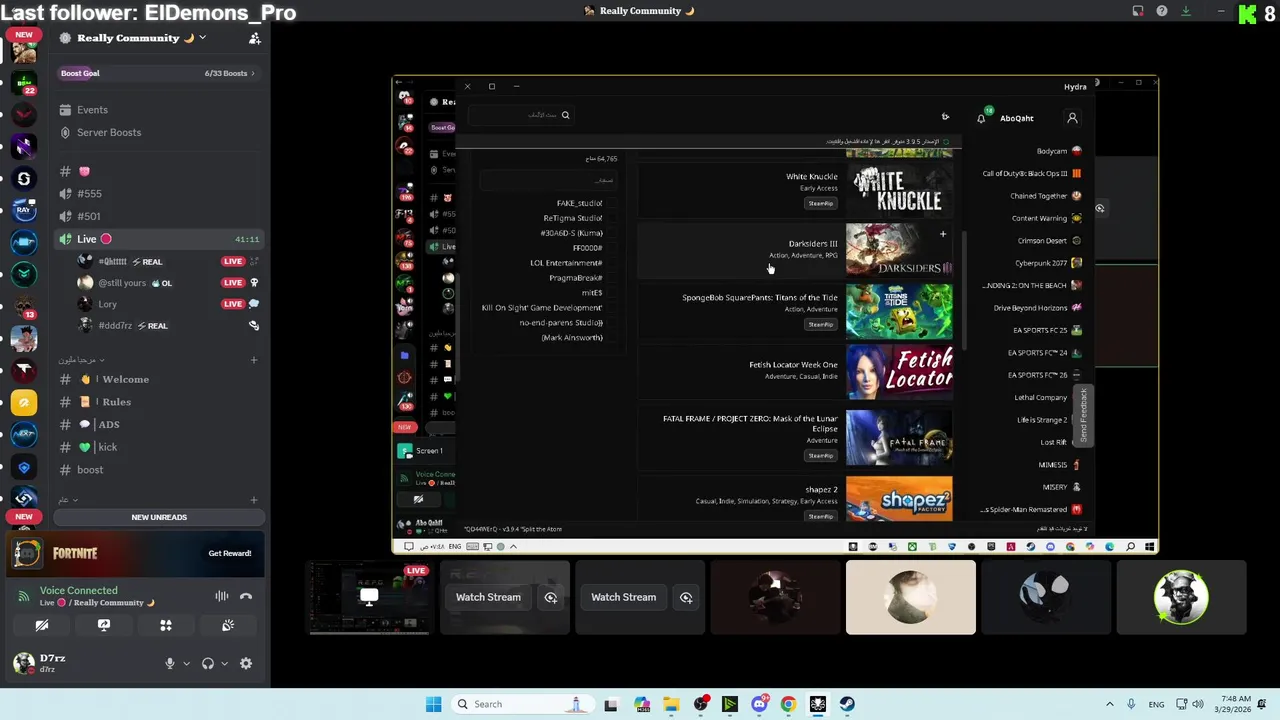Viewport: 1280px width, 720px height.
Task: Collapse the category above Welcome channel
Action: pyautogui.click(x=81, y=360)
